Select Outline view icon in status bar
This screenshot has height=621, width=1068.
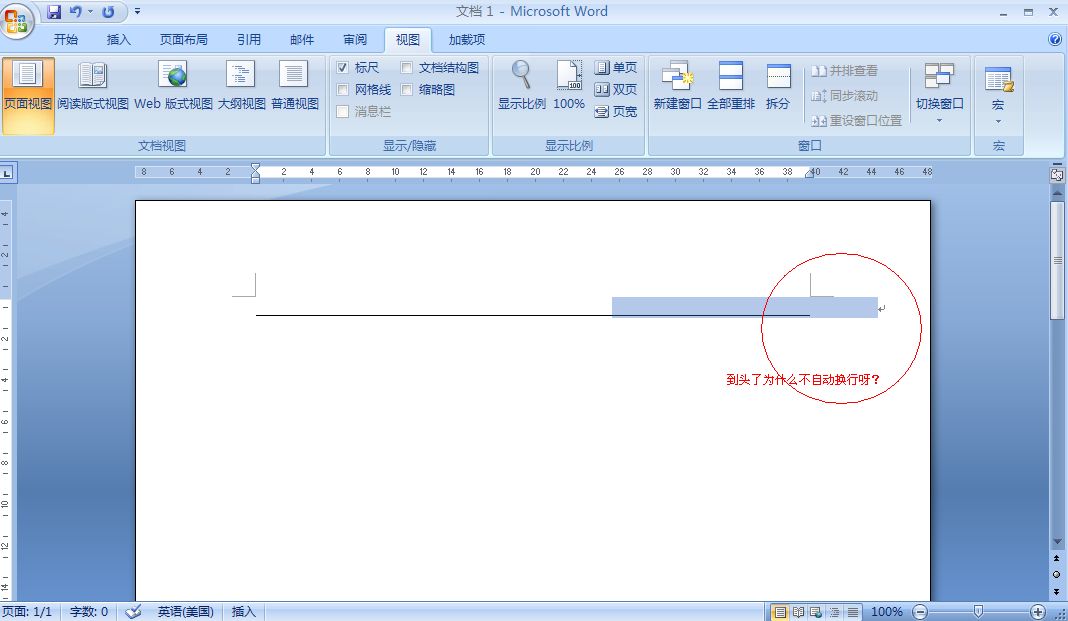pos(834,612)
